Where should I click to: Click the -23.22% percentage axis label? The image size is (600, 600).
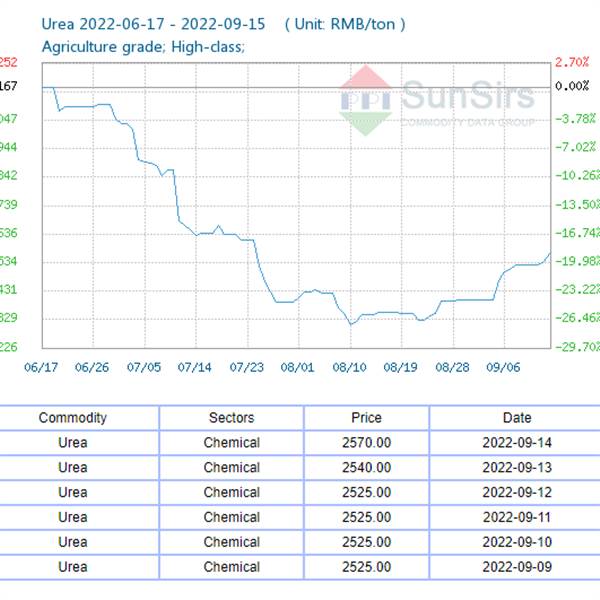[577, 289]
